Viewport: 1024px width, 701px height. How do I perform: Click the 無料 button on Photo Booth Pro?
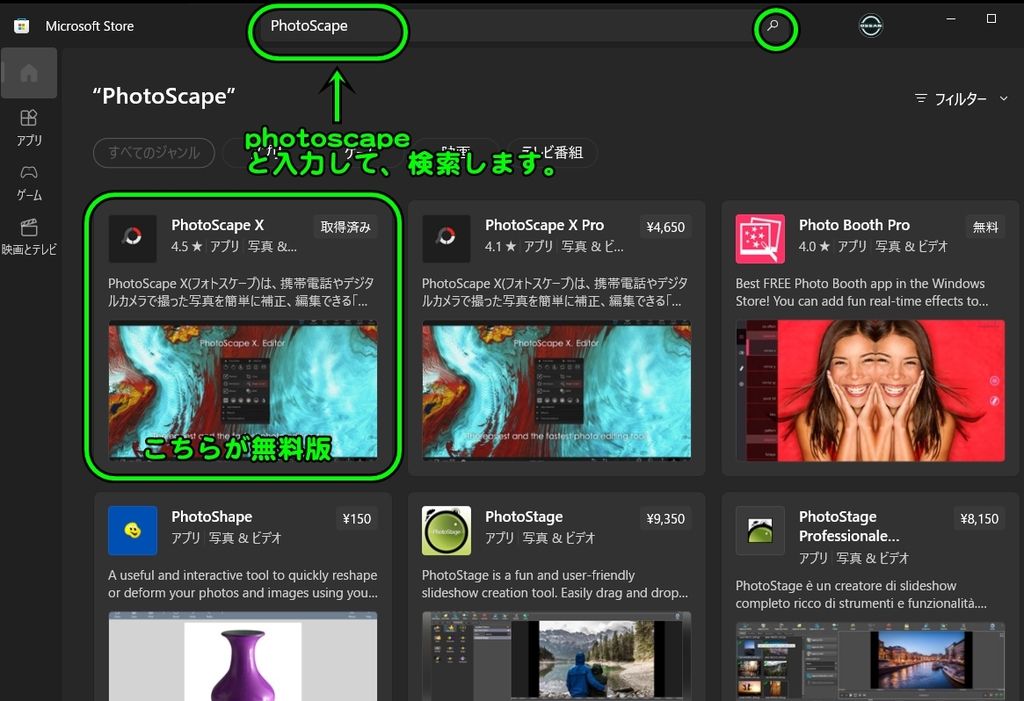tap(985, 227)
